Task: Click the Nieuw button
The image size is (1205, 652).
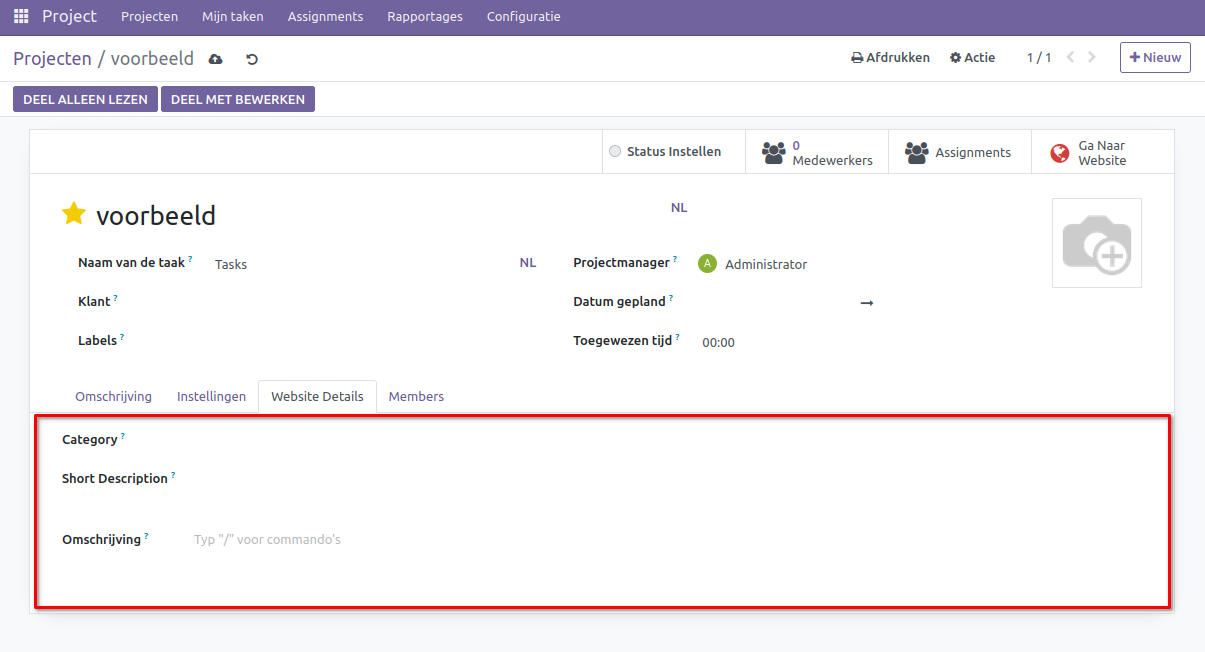Action: (1155, 58)
